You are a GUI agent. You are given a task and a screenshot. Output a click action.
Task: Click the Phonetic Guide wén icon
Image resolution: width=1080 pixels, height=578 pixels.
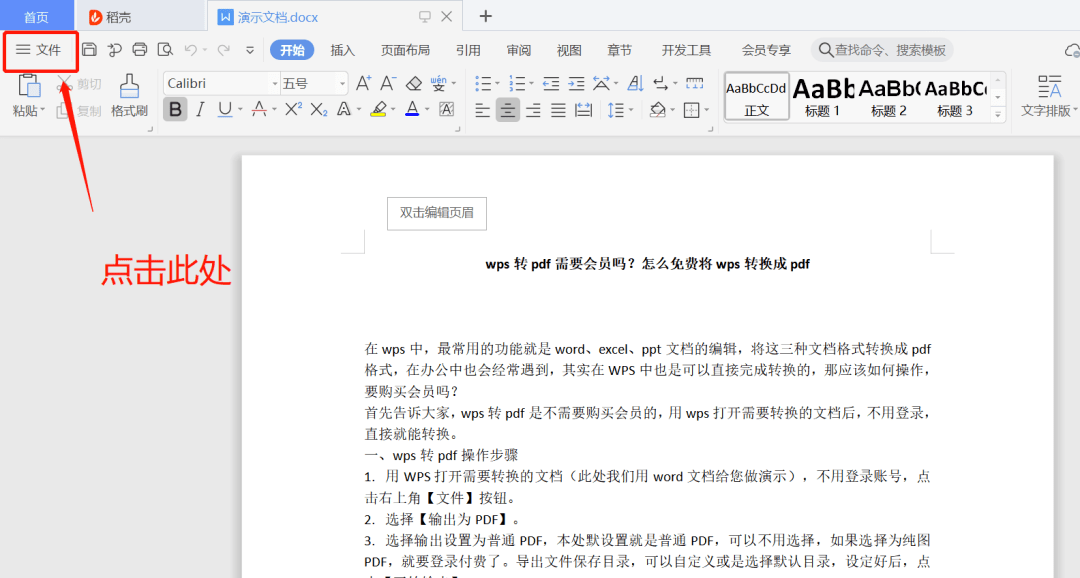438,83
